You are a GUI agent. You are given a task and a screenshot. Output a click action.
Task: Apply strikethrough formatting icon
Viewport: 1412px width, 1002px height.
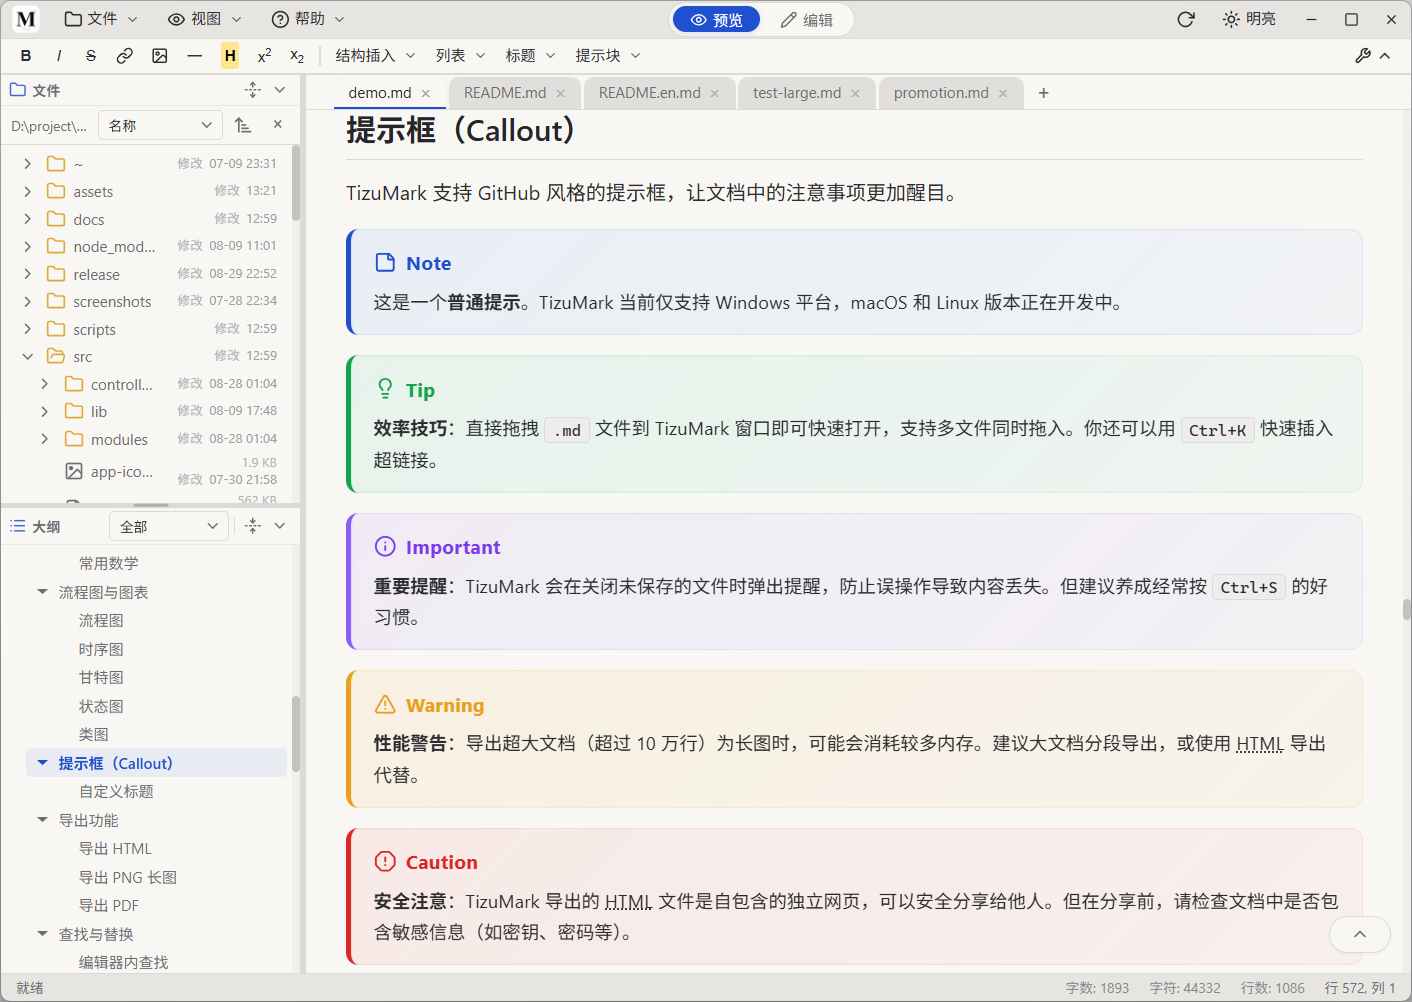pyautogui.click(x=91, y=56)
